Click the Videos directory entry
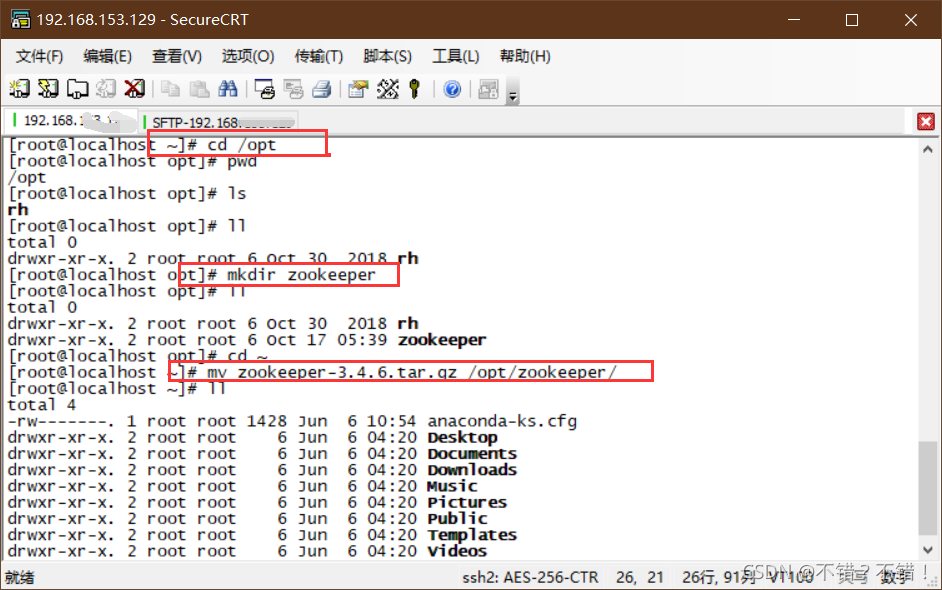Screen dimensions: 942x590 tap(457, 551)
